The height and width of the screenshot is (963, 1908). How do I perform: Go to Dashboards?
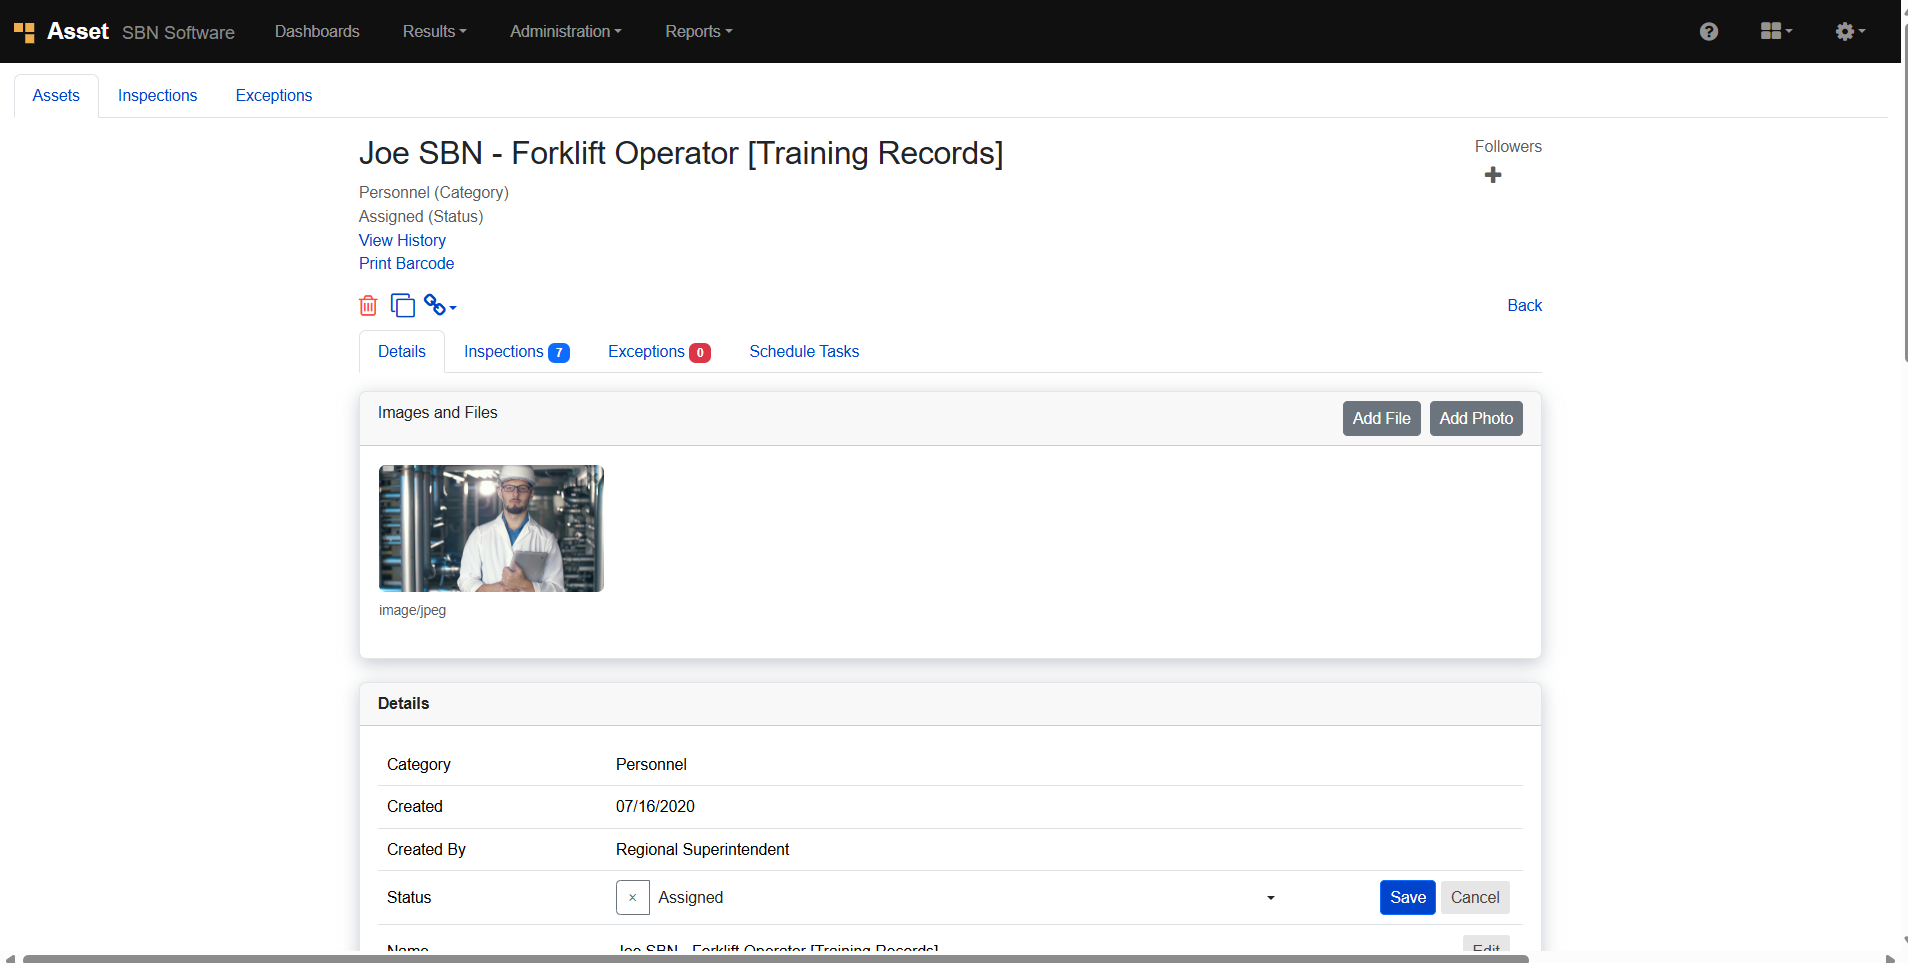[317, 31]
